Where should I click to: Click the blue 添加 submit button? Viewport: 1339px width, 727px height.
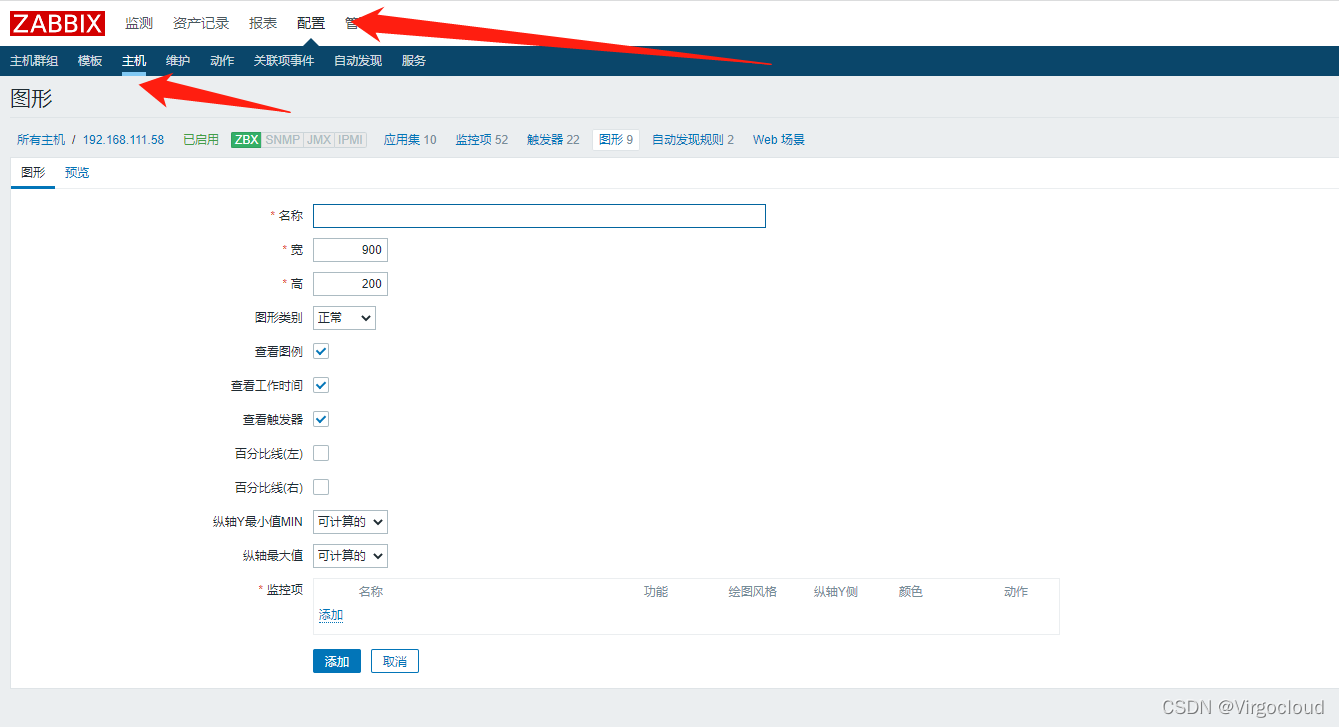[x=337, y=661]
